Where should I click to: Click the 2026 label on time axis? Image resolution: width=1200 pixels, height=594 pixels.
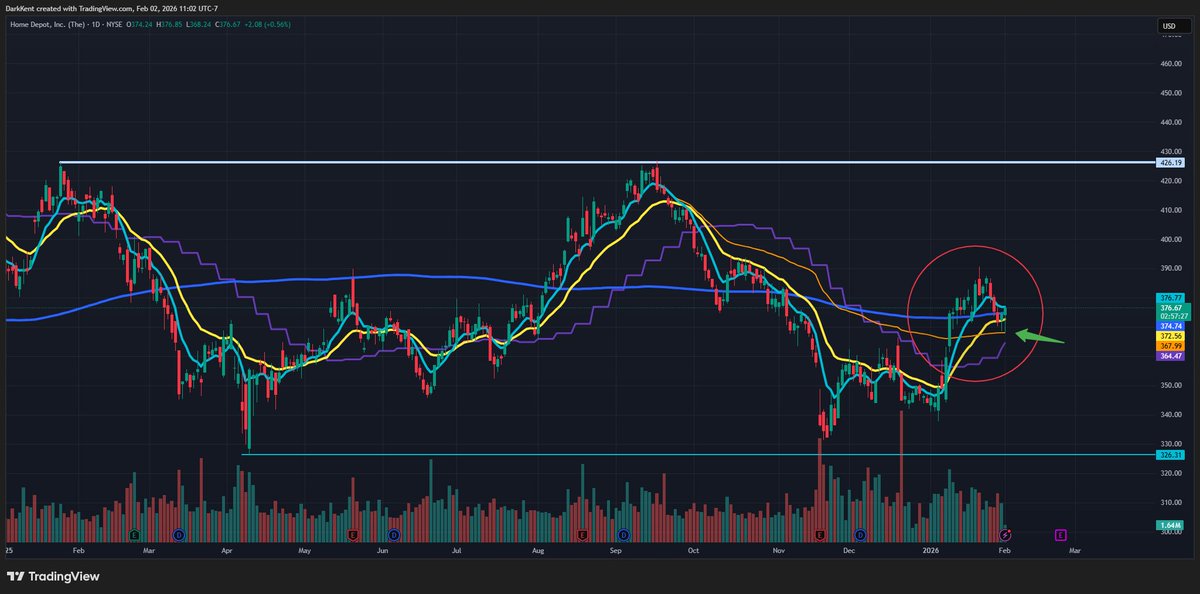pos(931,550)
